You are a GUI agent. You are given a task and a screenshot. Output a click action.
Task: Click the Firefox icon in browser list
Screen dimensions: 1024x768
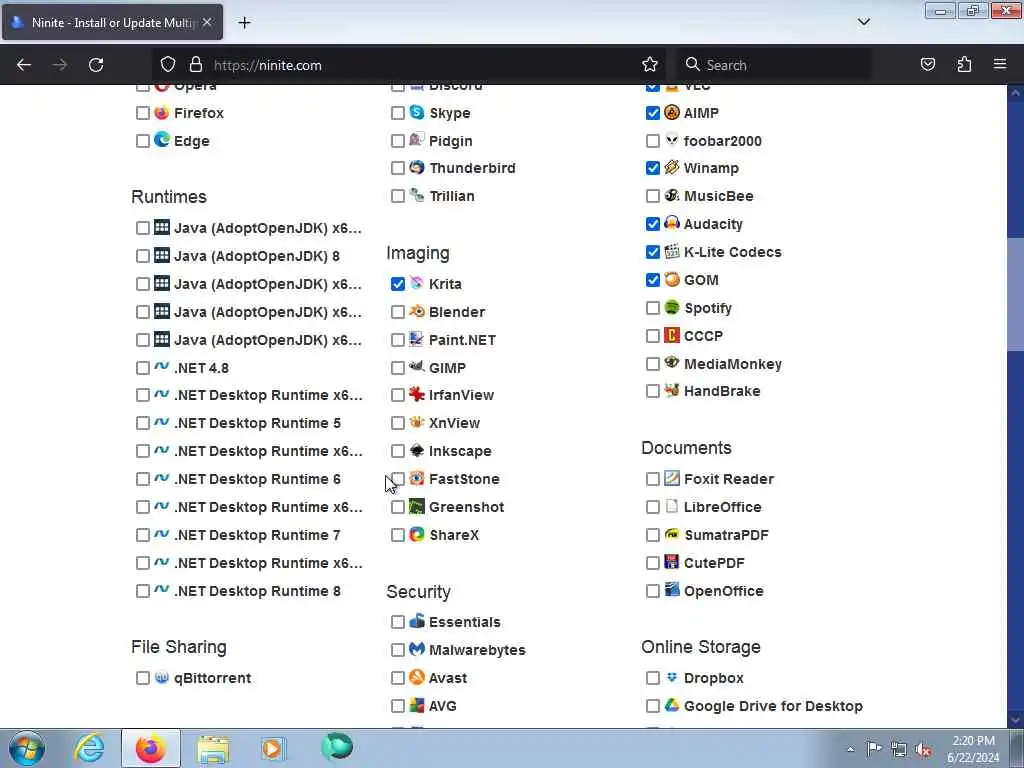coord(162,112)
